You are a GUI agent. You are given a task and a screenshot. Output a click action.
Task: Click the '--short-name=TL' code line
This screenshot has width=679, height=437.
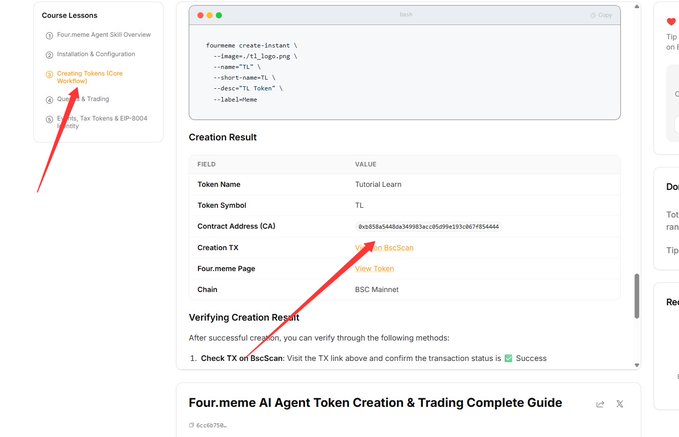click(x=244, y=78)
